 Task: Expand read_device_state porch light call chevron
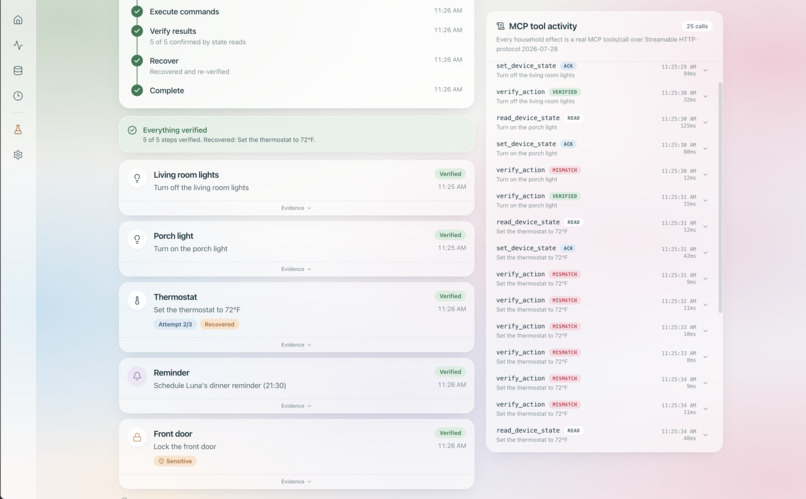[705, 122]
